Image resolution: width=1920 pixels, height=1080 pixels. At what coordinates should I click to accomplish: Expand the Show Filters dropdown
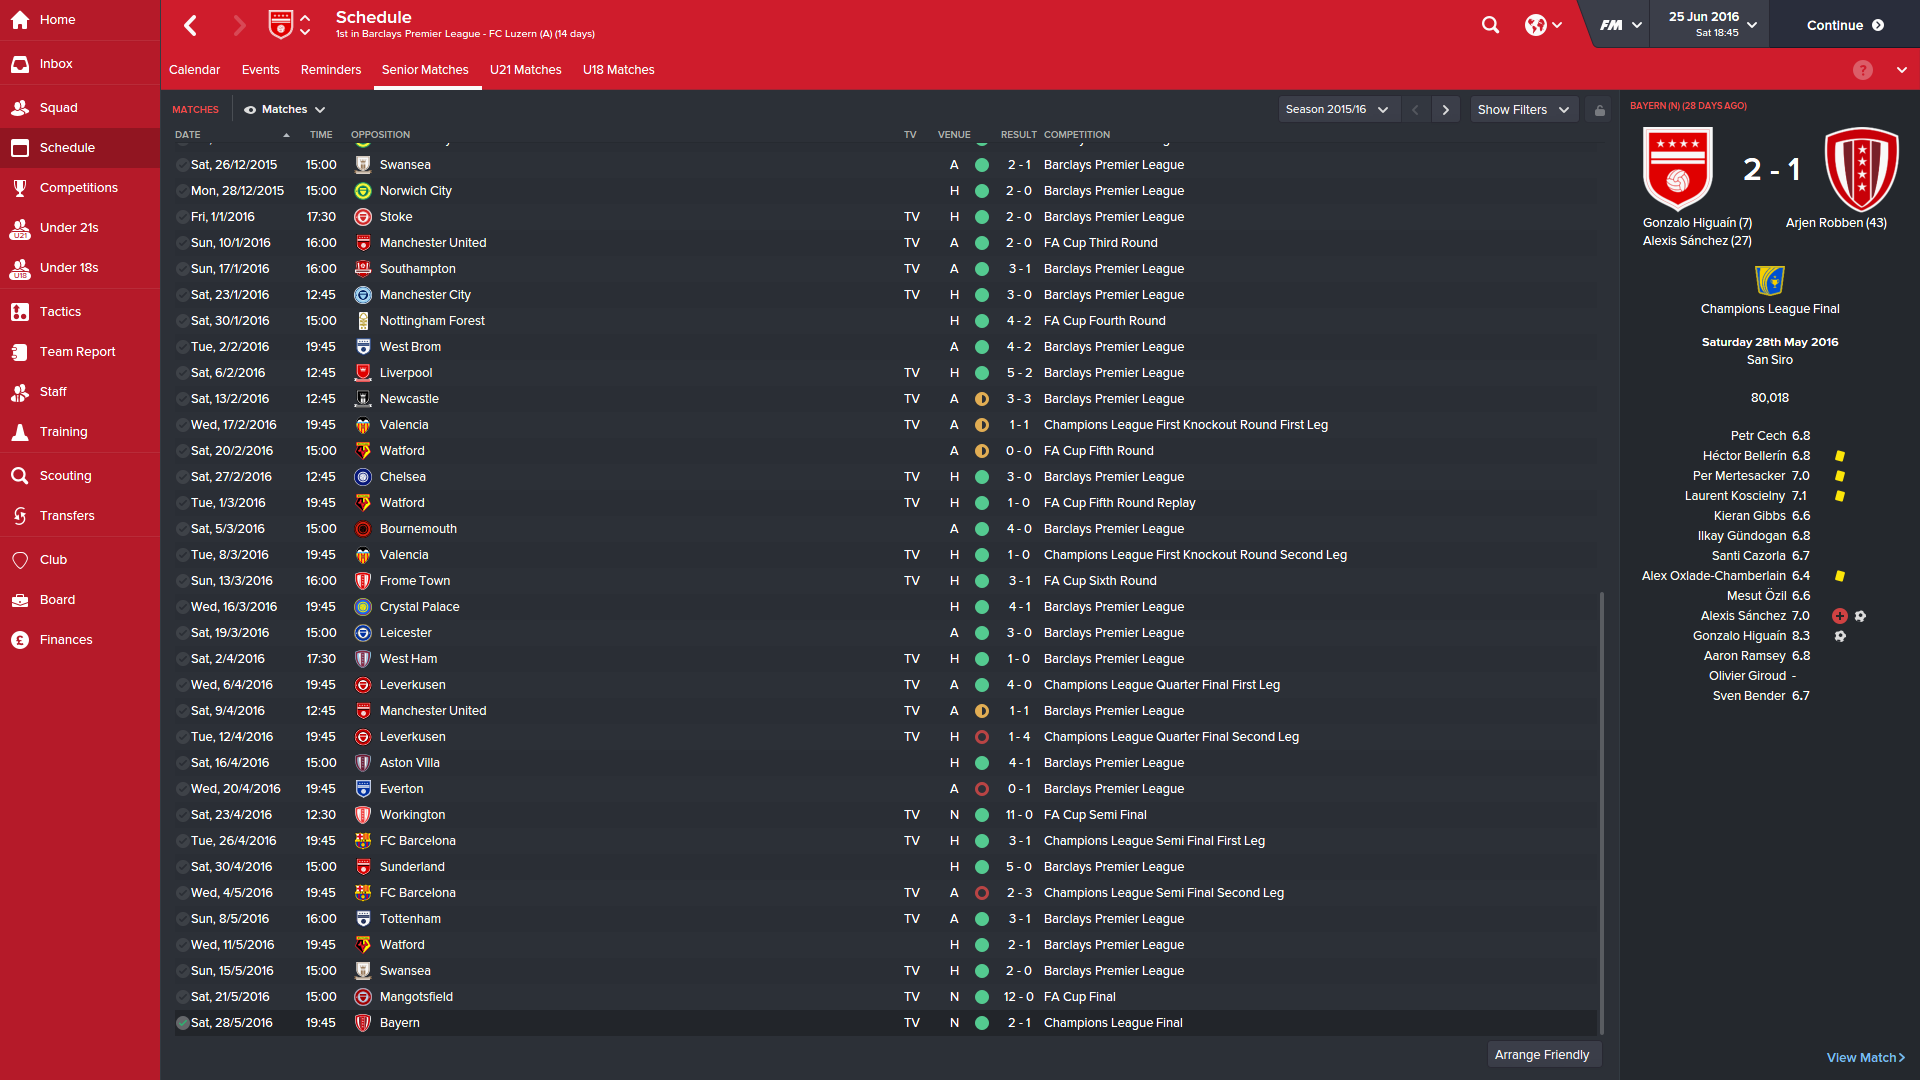click(1524, 110)
